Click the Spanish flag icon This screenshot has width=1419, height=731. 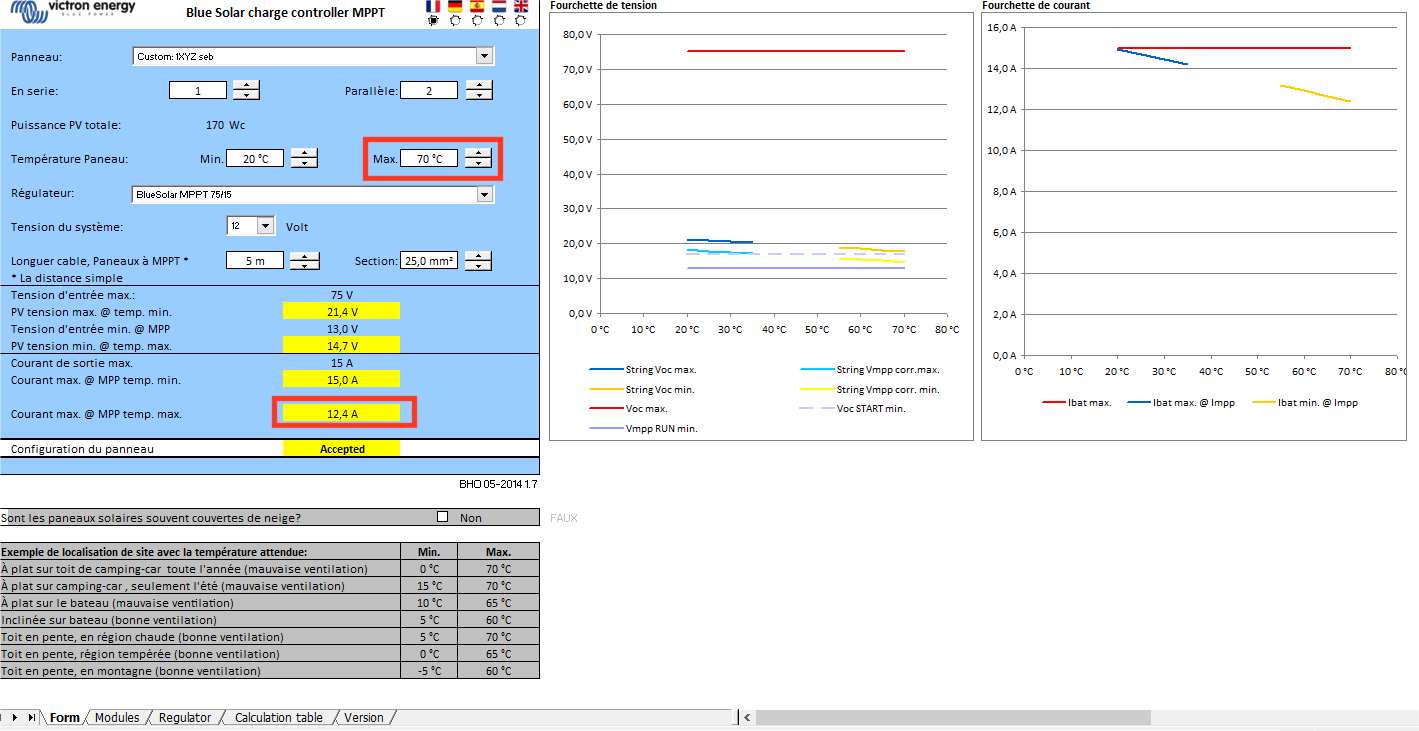477,6
